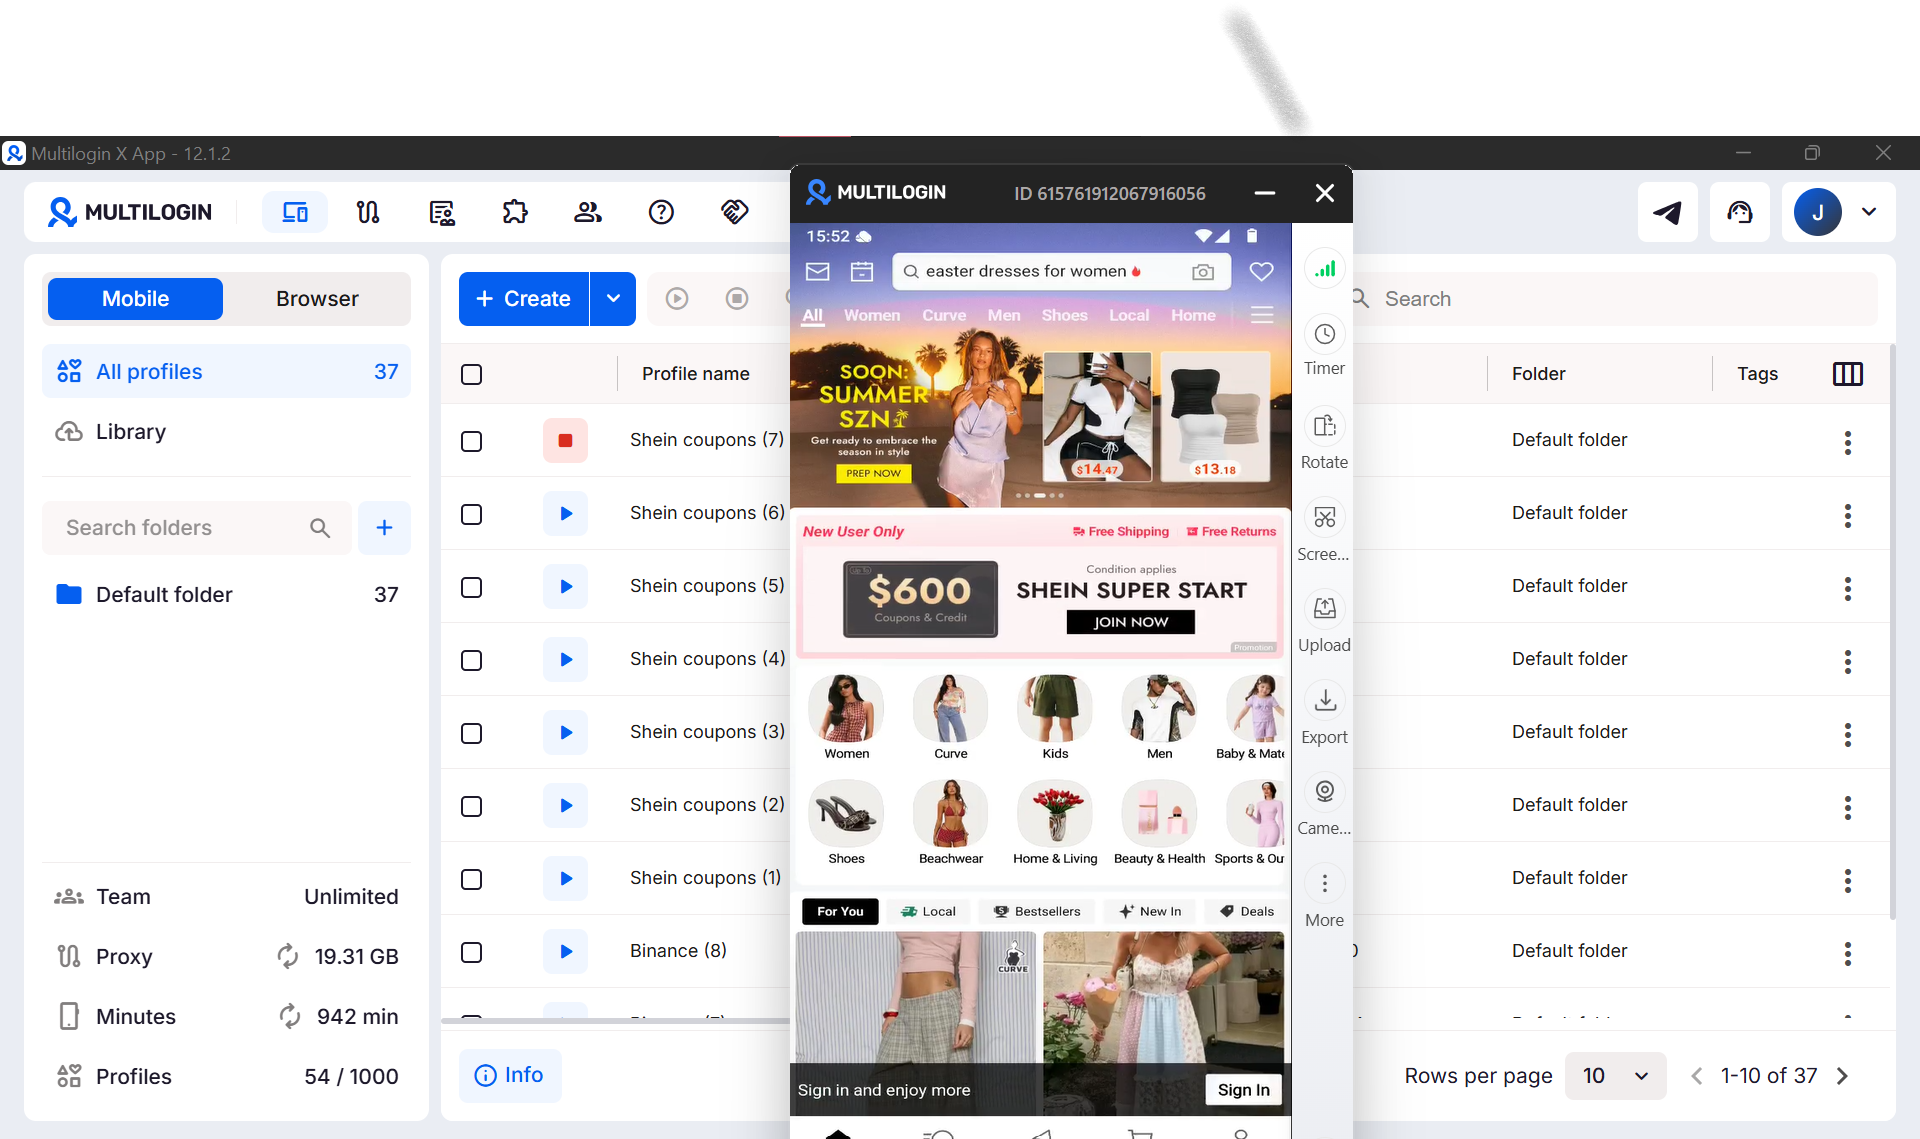
Task: Tick the Binance (8) row checkbox
Action: 472,952
